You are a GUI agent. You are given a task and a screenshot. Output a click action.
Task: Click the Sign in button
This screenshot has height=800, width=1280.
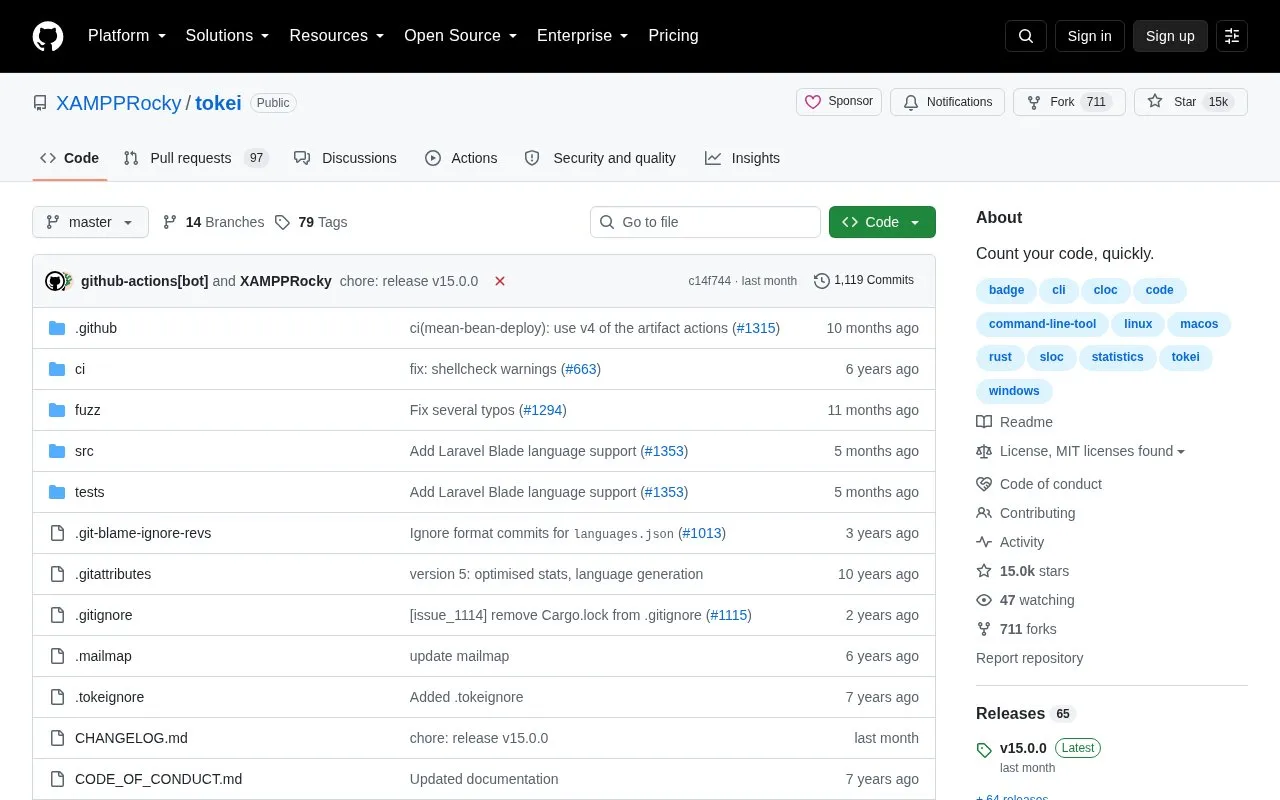point(1089,36)
